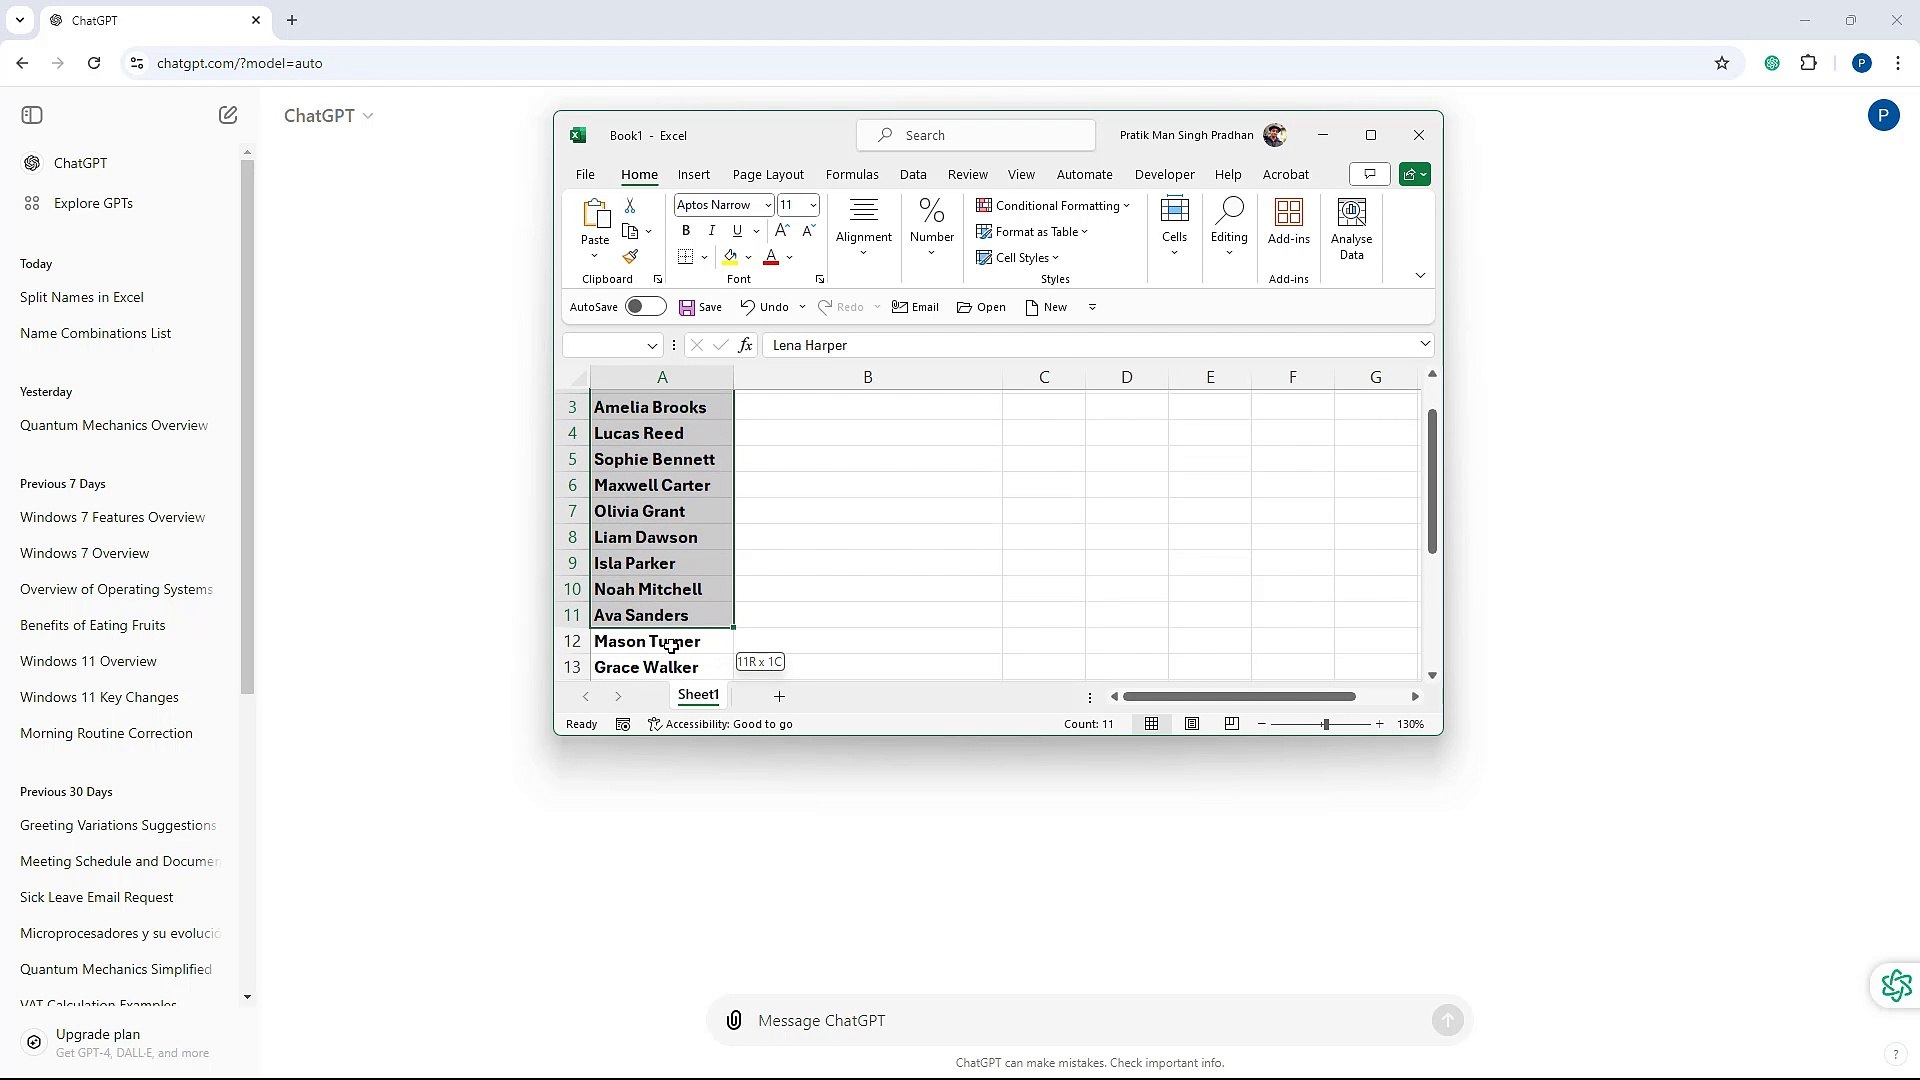This screenshot has width=1920, height=1080.
Task: Toggle bold formatting
Action: pos(686,230)
